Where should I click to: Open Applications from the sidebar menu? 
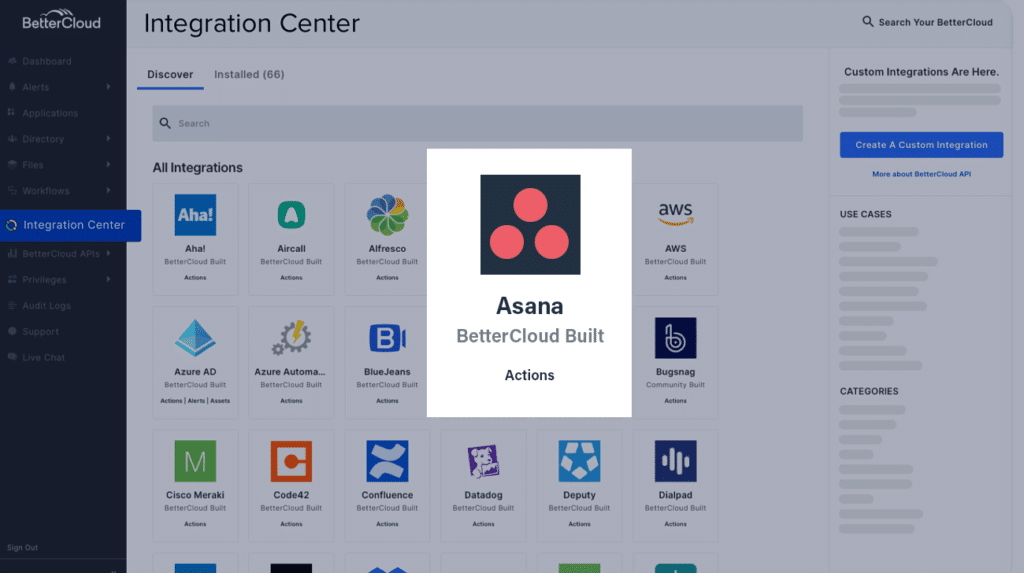(50, 113)
